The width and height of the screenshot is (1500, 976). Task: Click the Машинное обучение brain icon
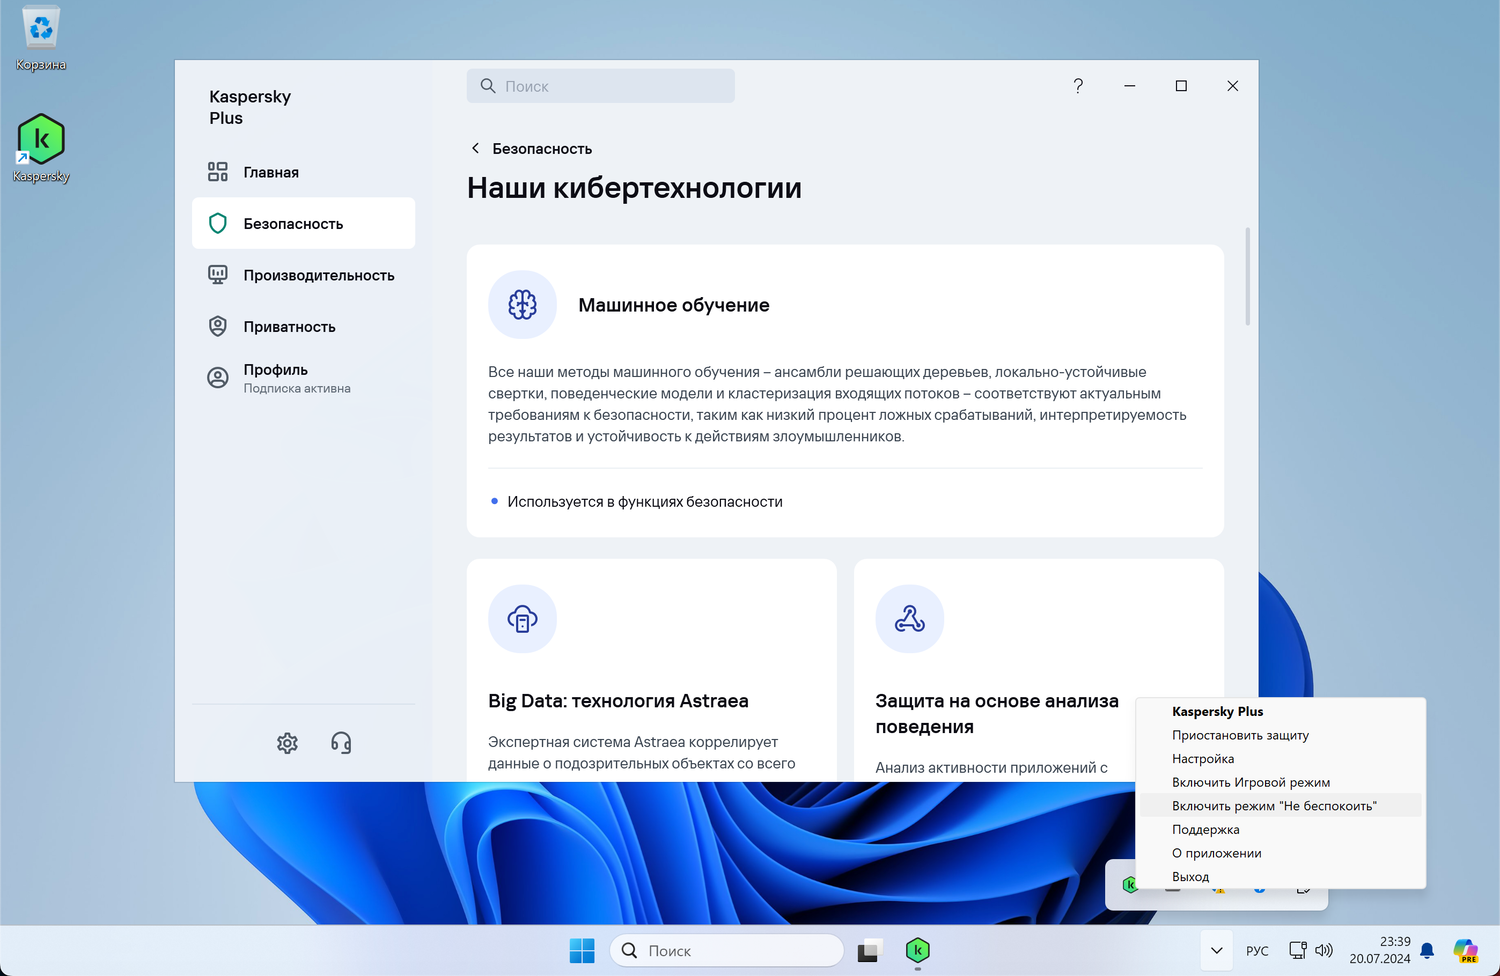pos(522,304)
